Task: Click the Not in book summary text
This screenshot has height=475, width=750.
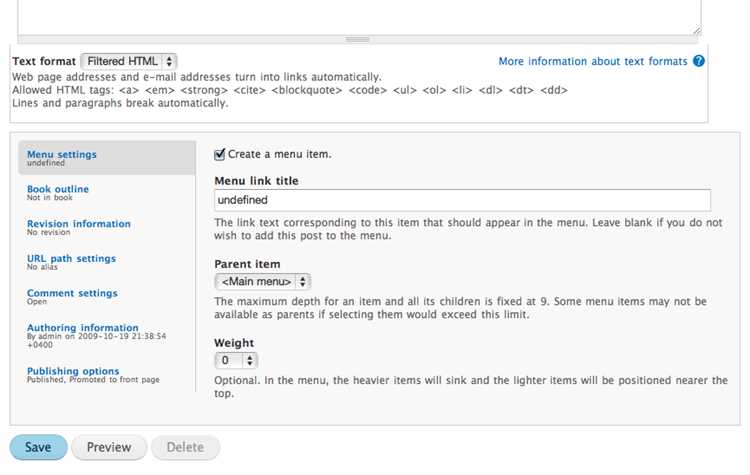Action: [50, 198]
